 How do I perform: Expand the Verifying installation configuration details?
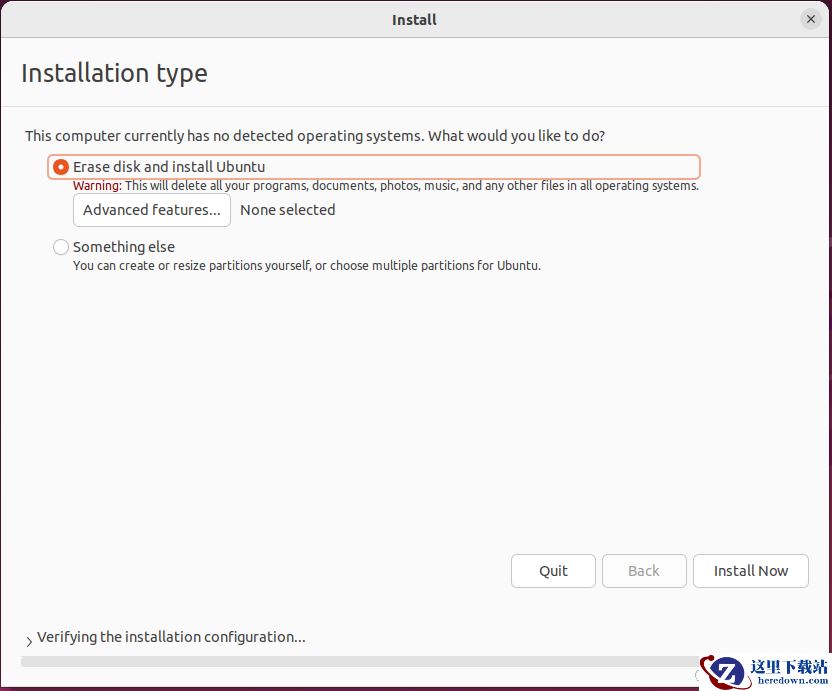29,641
